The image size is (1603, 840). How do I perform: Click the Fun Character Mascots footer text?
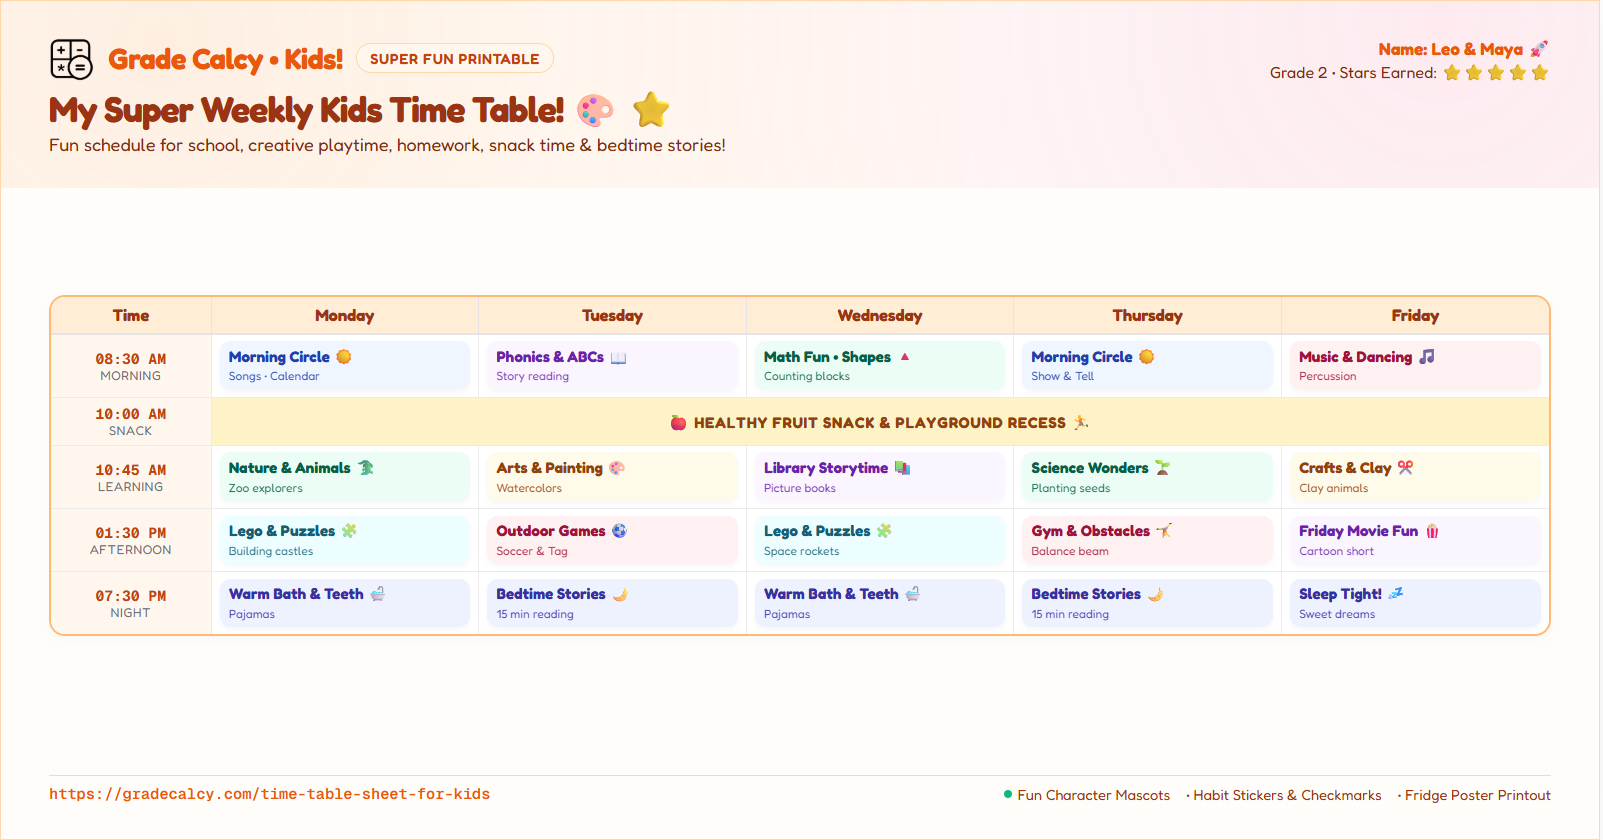pyautogui.click(x=1094, y=796)
